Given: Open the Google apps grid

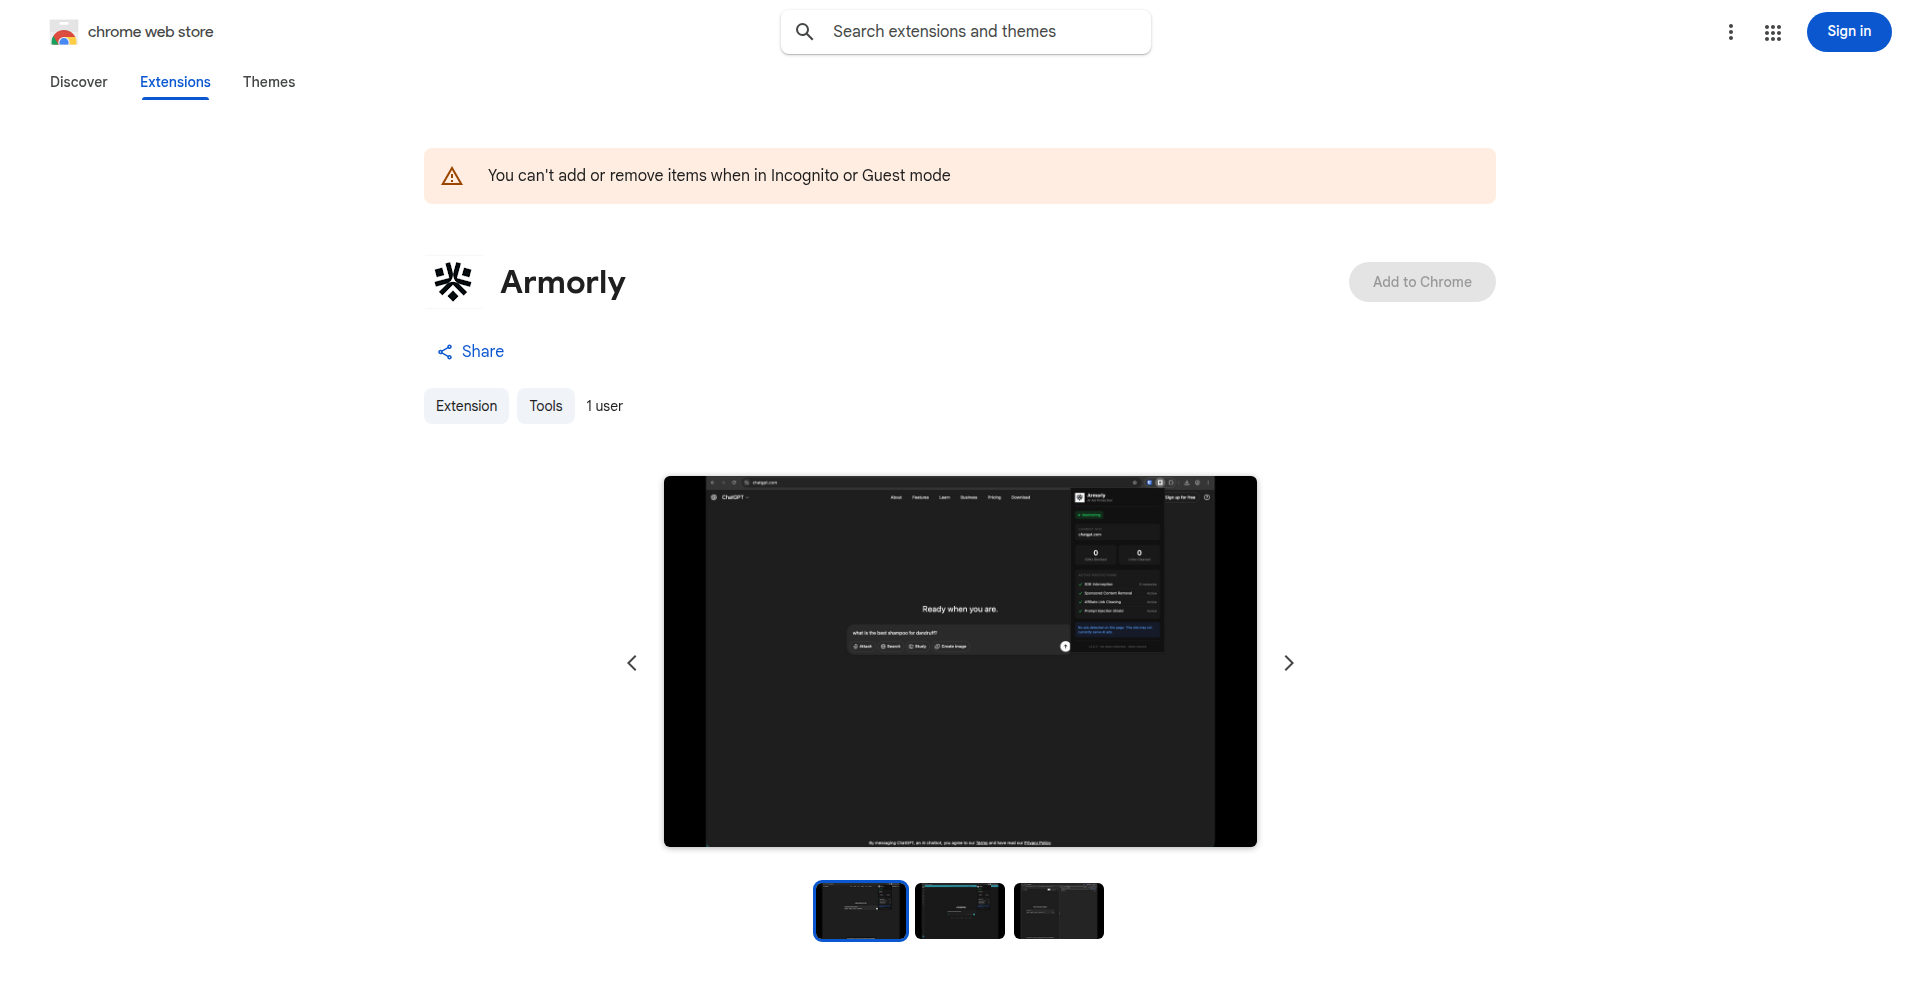Looking at the screenshot, I should (x=1773, y=33).
